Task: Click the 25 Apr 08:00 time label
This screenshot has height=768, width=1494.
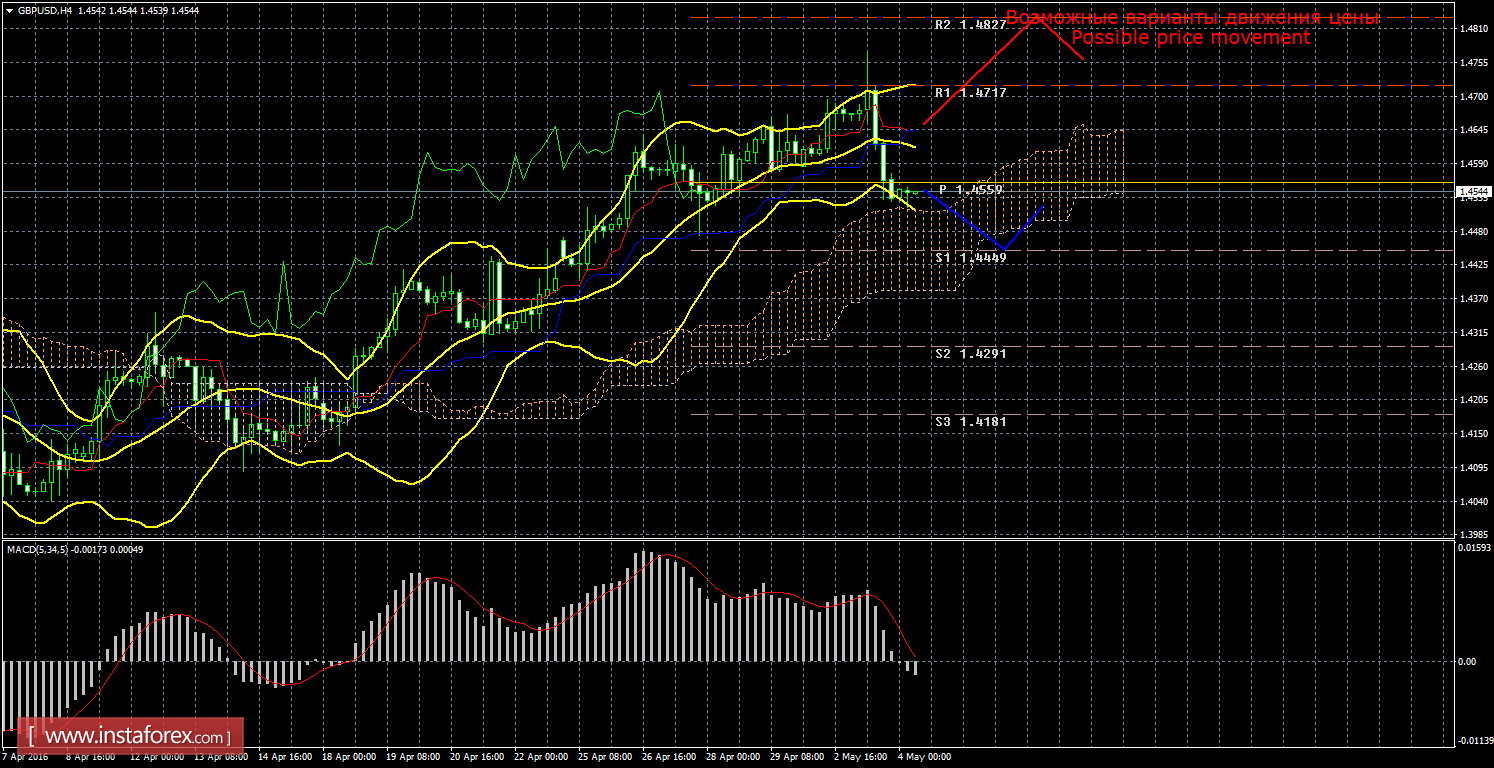Action: (604, 757)
